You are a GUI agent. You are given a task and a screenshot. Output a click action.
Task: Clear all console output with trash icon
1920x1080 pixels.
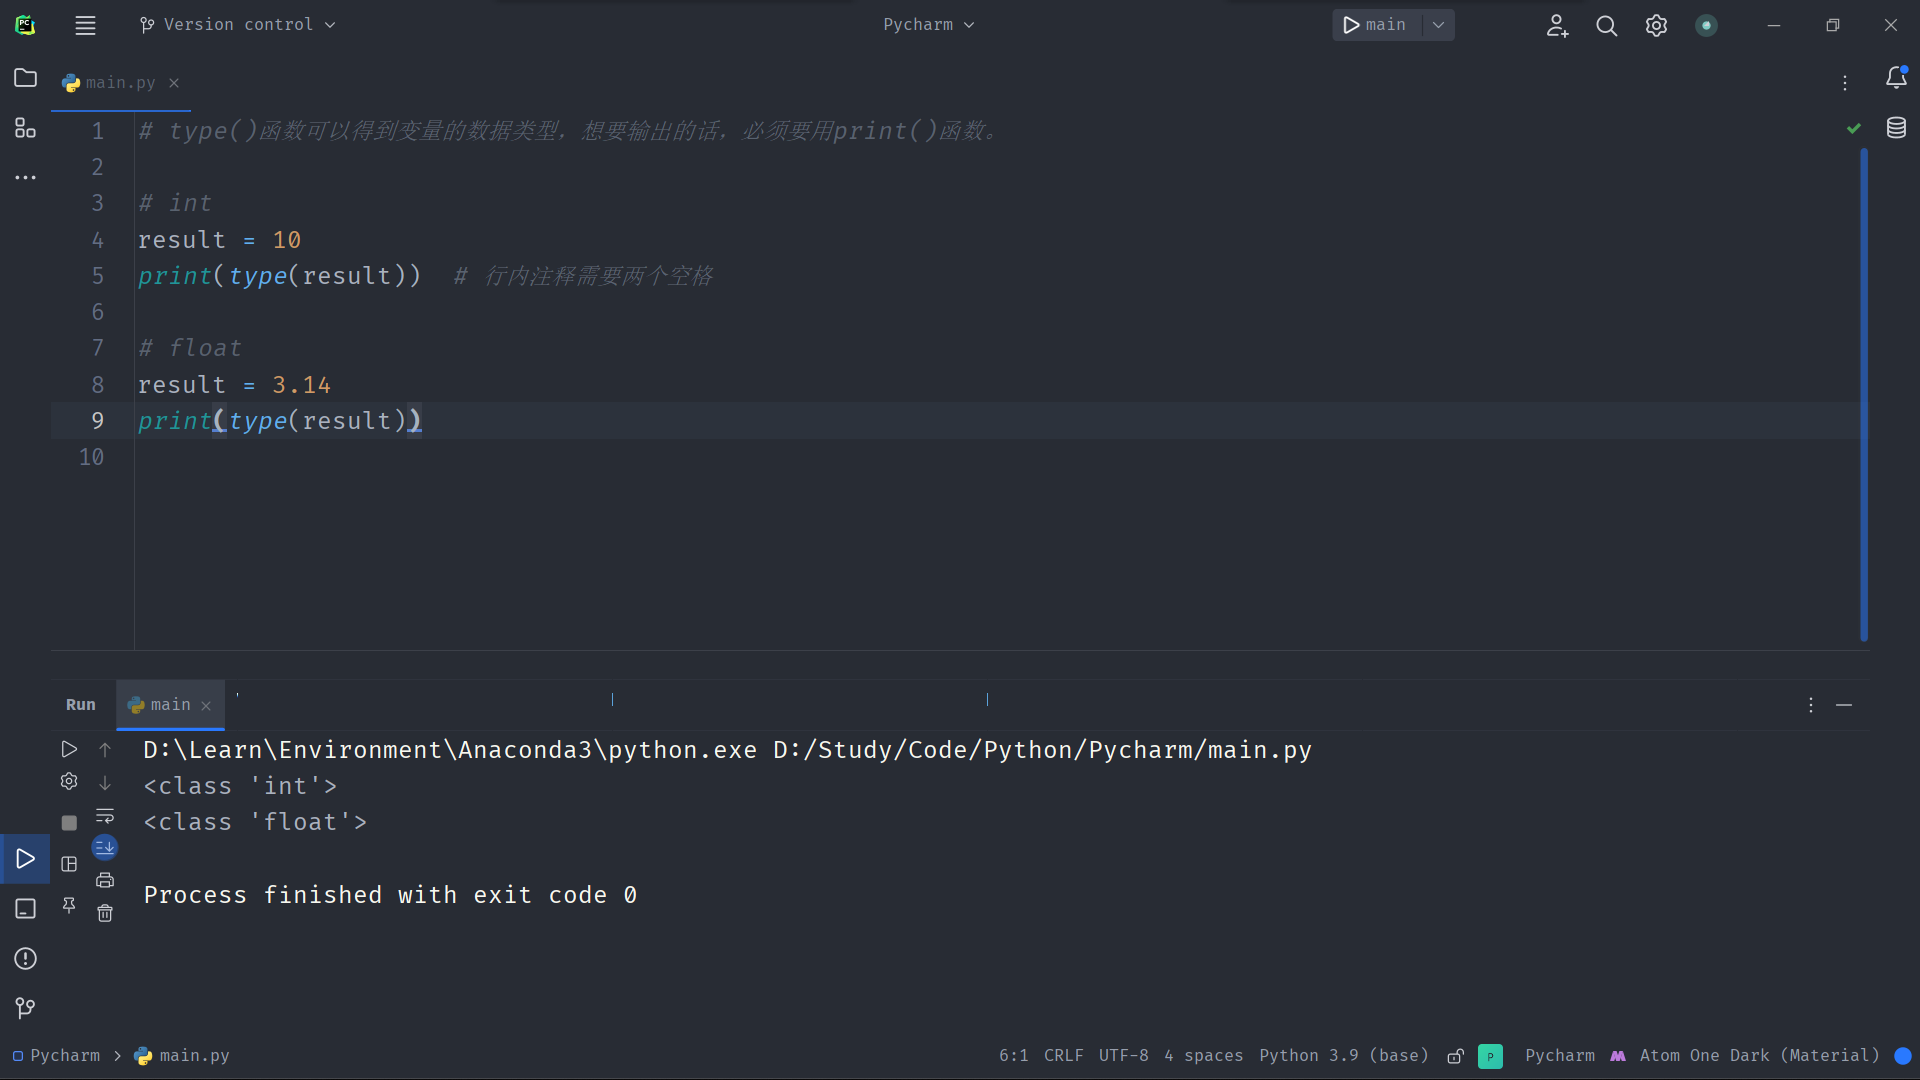(x=105, y=913)
